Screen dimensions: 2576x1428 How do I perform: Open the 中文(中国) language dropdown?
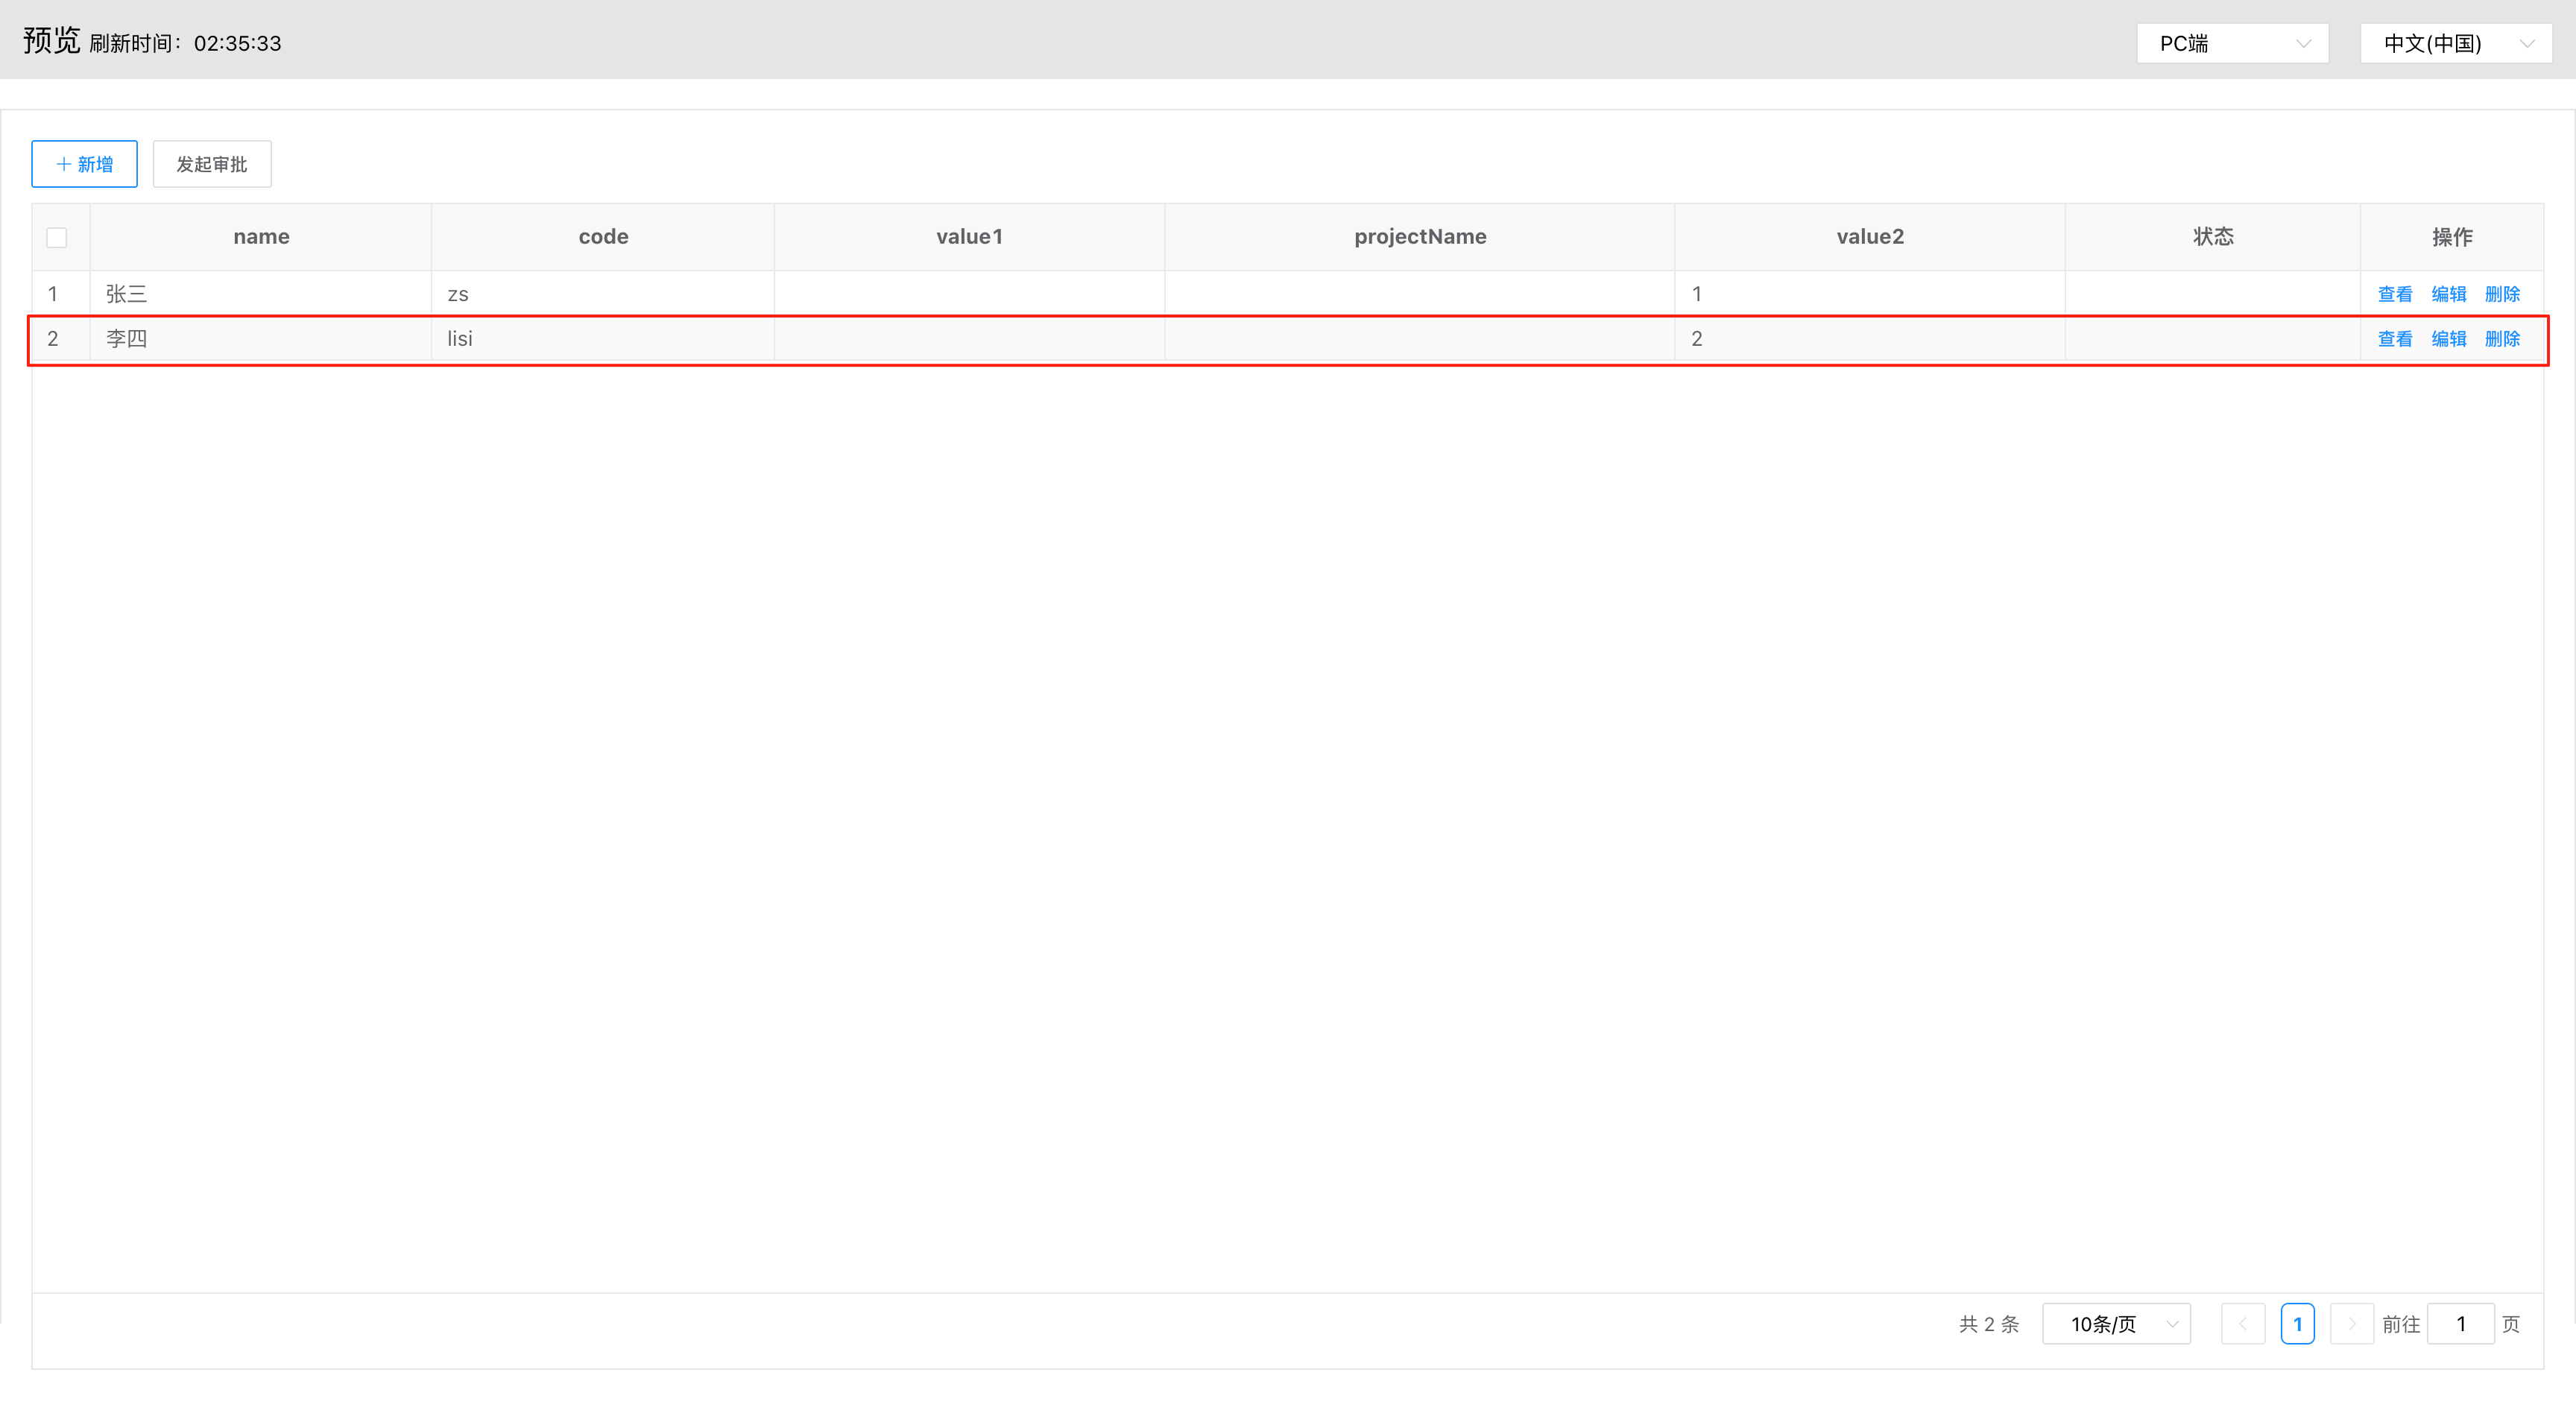[x=2455, y=43]
